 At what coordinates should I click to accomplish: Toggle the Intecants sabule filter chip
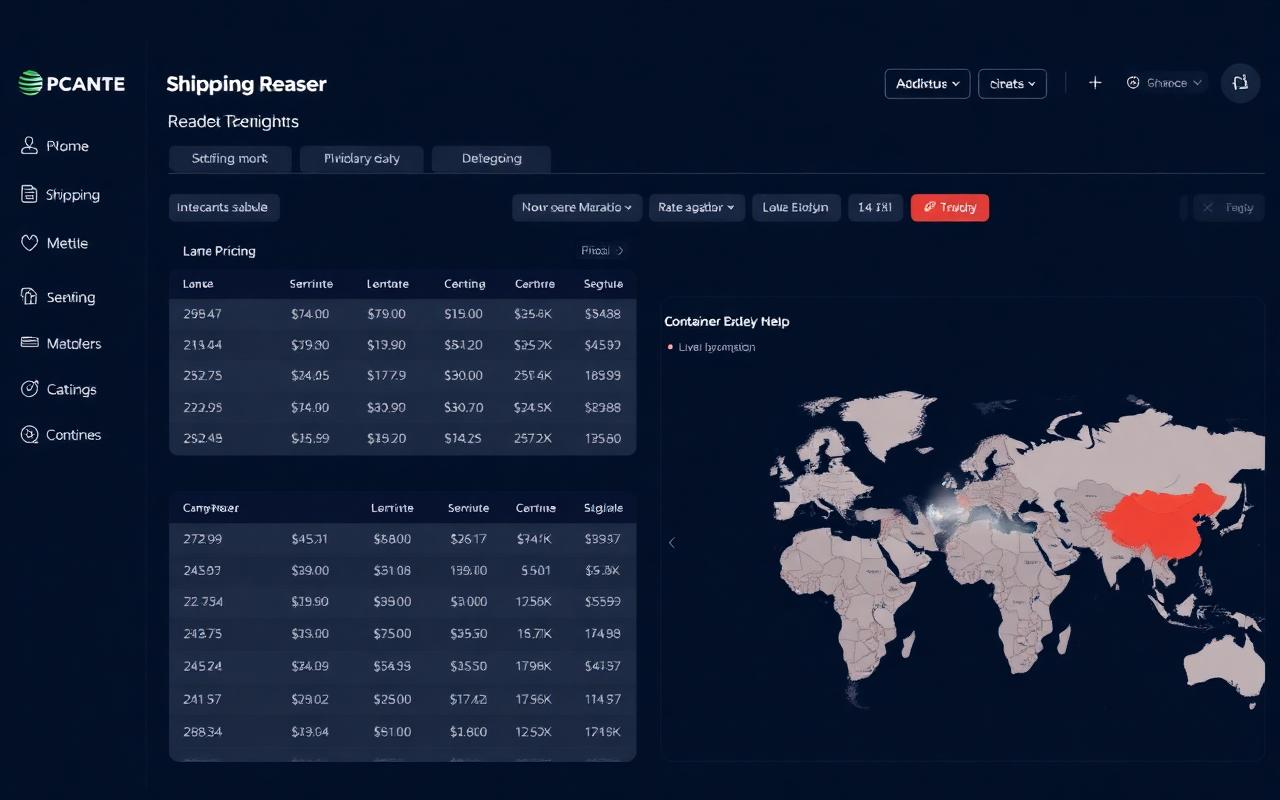(223, 207)
